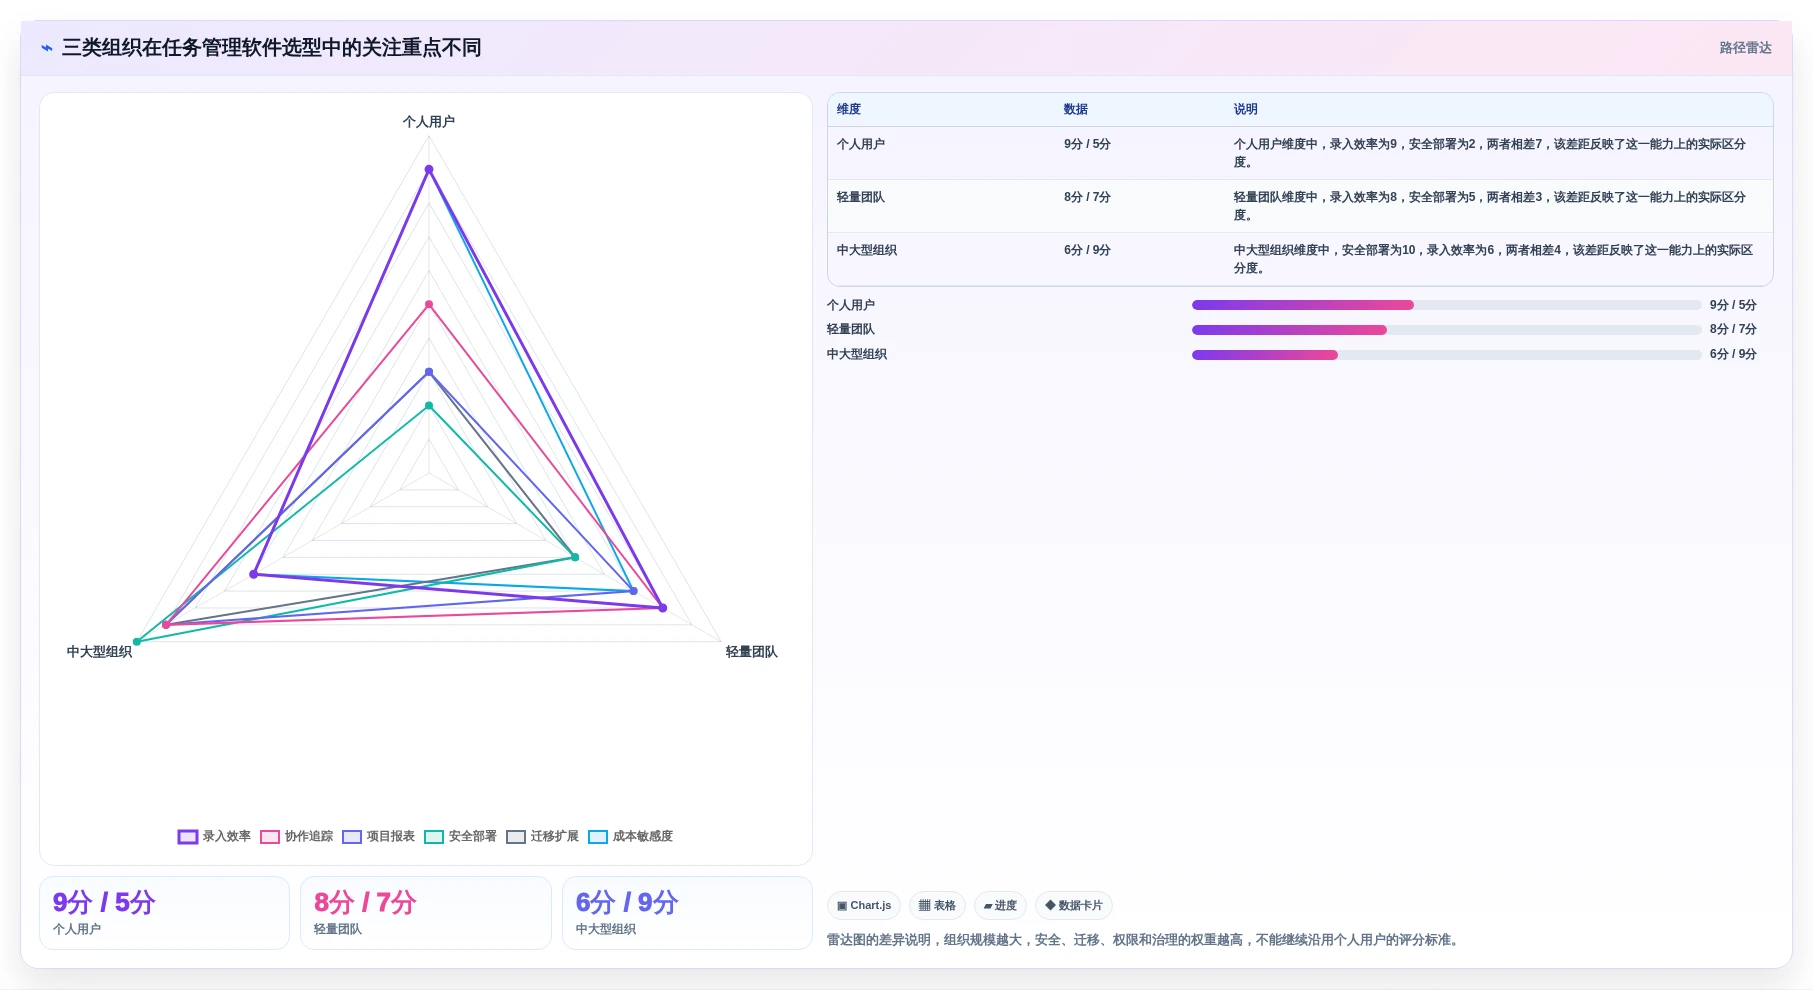The width and height of the screenshot is (1813, 990).
Task: Click the 说明 column header
Action: click(x=1246, y=110)
